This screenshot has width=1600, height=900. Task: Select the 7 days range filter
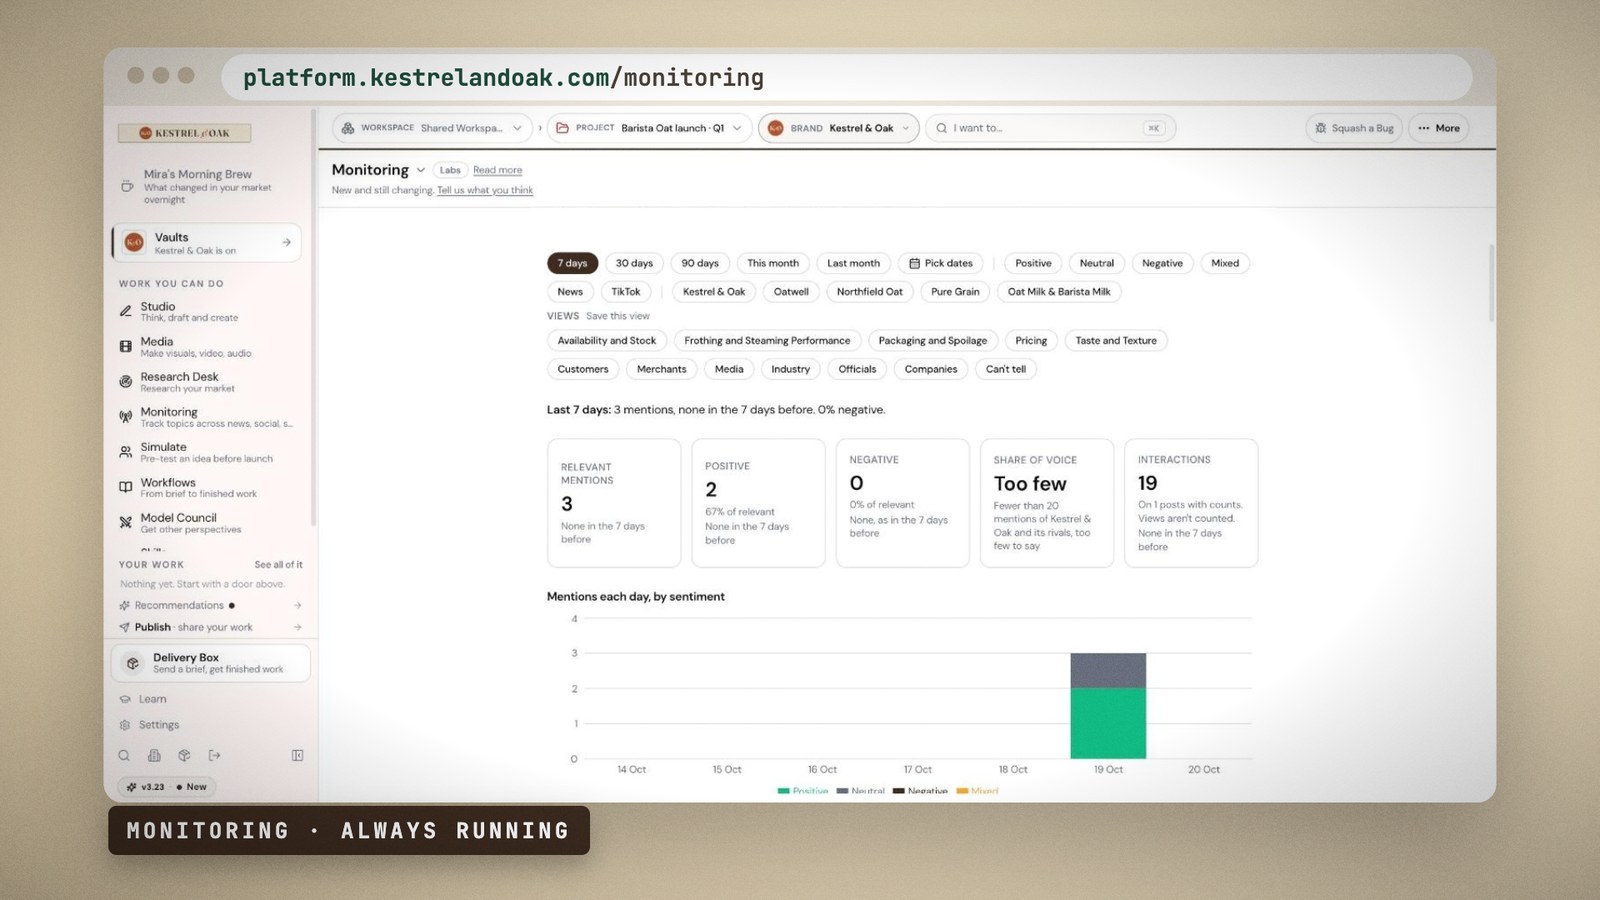click(x=572, y=263)
